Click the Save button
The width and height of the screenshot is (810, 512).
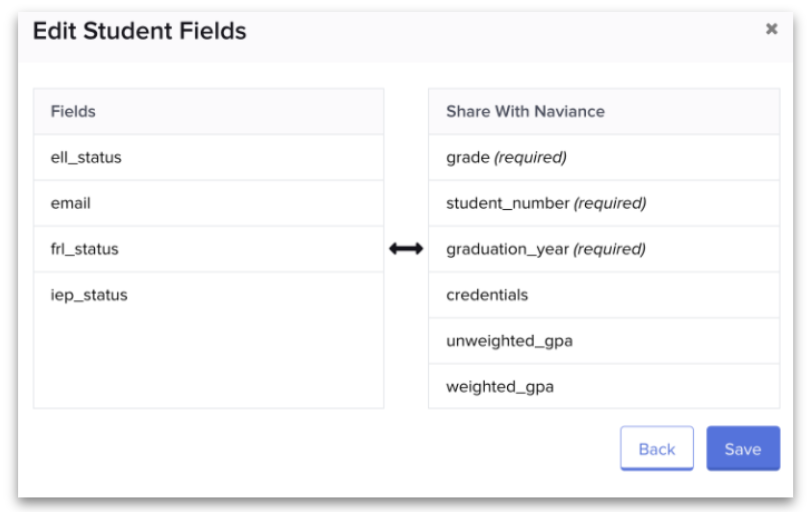tap(742, 449)
